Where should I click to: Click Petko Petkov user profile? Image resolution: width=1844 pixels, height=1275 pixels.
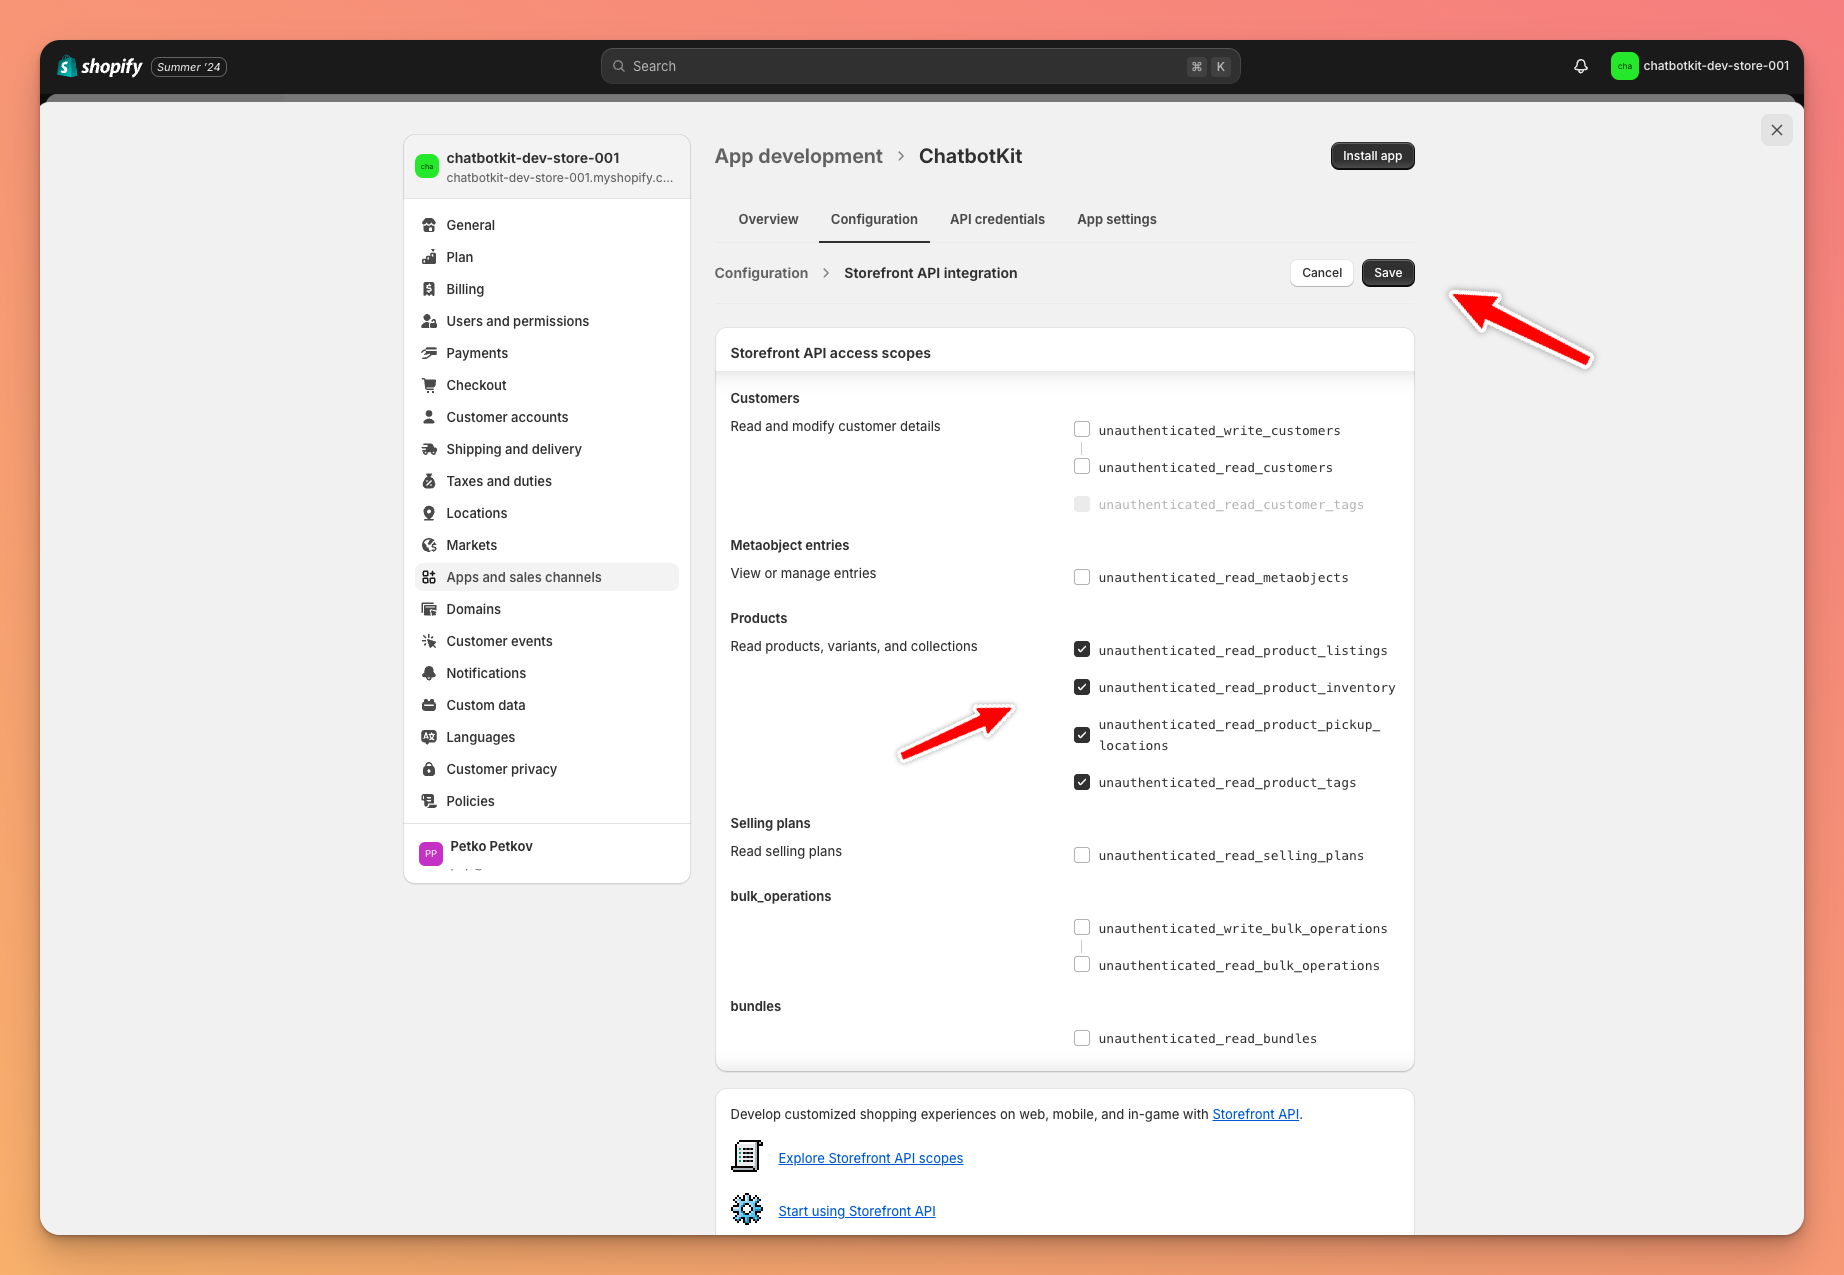coord(547,853)
